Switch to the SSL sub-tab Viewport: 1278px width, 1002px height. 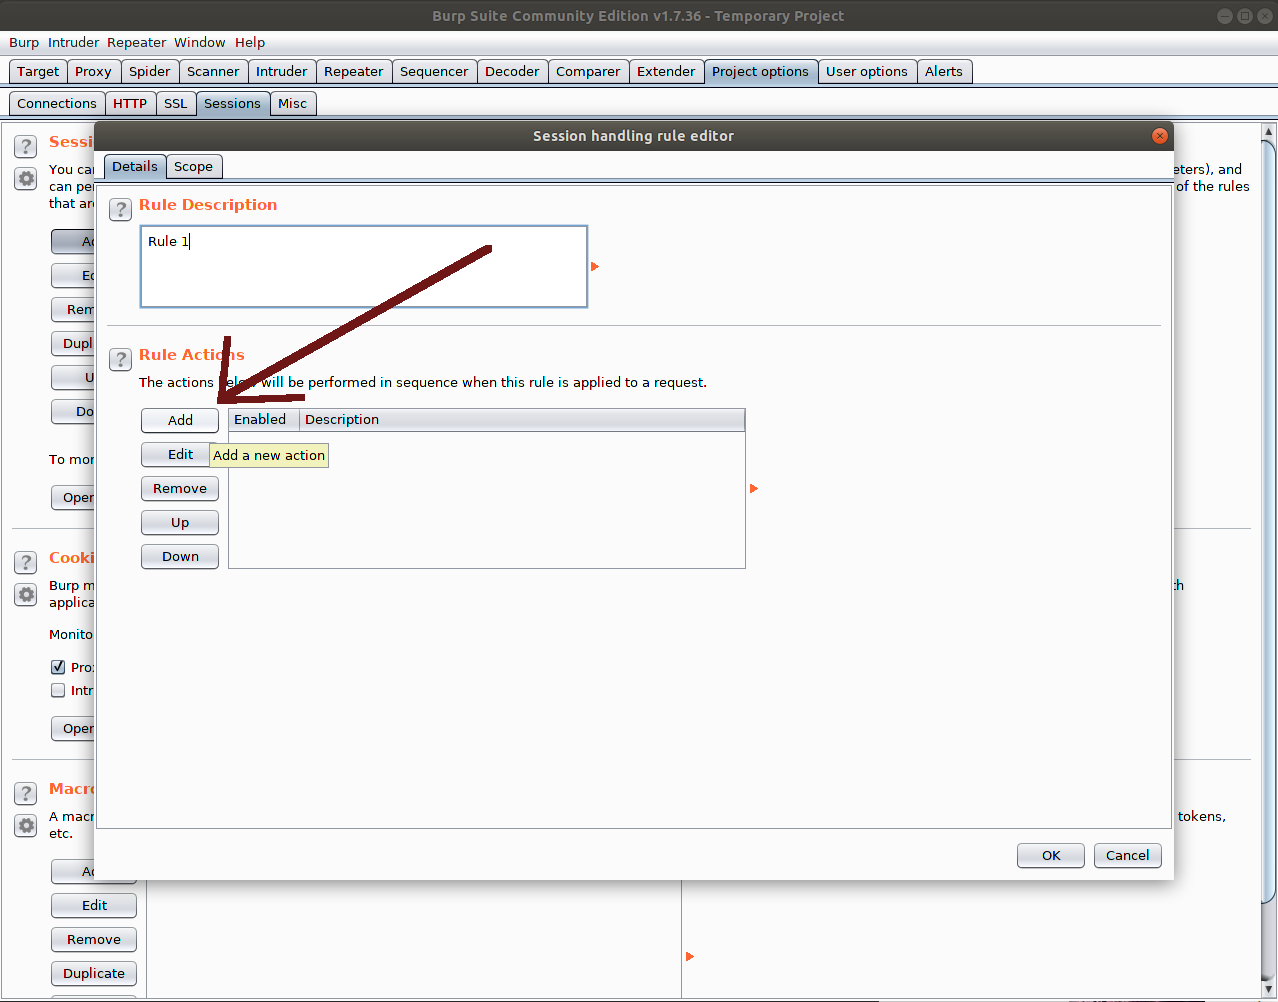coord(176,104)
